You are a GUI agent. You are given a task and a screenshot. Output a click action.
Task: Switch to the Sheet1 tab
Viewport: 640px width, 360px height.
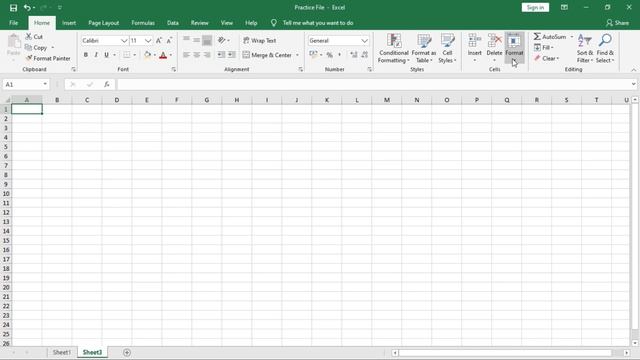click(x=62, y=352)
